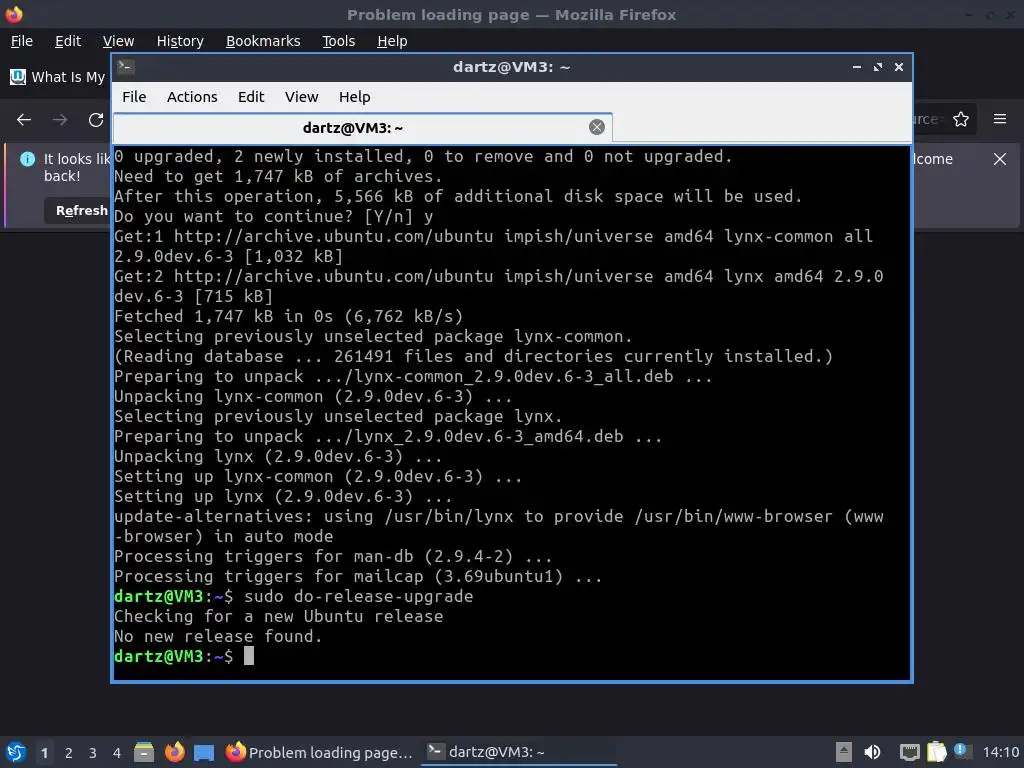Image resolution: width=1024 pixels, height=768 pixels.
Task: Go back in Firefox
Action: [x=24, y=120]
